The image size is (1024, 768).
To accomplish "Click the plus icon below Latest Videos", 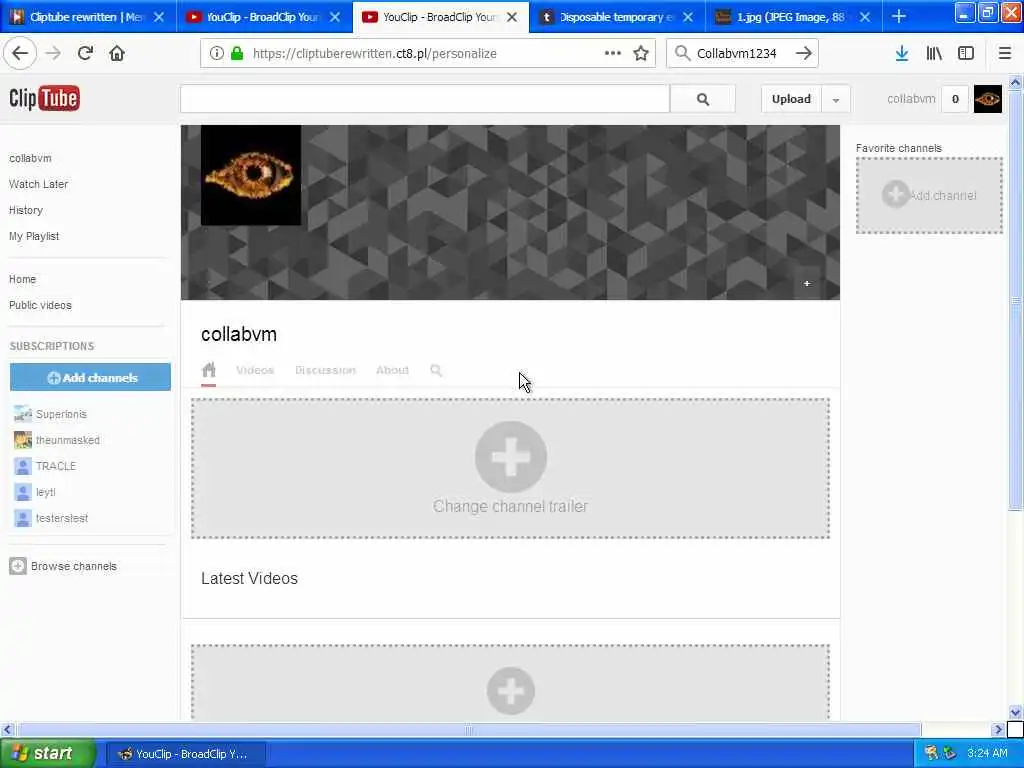I will [x=511, y=691].
